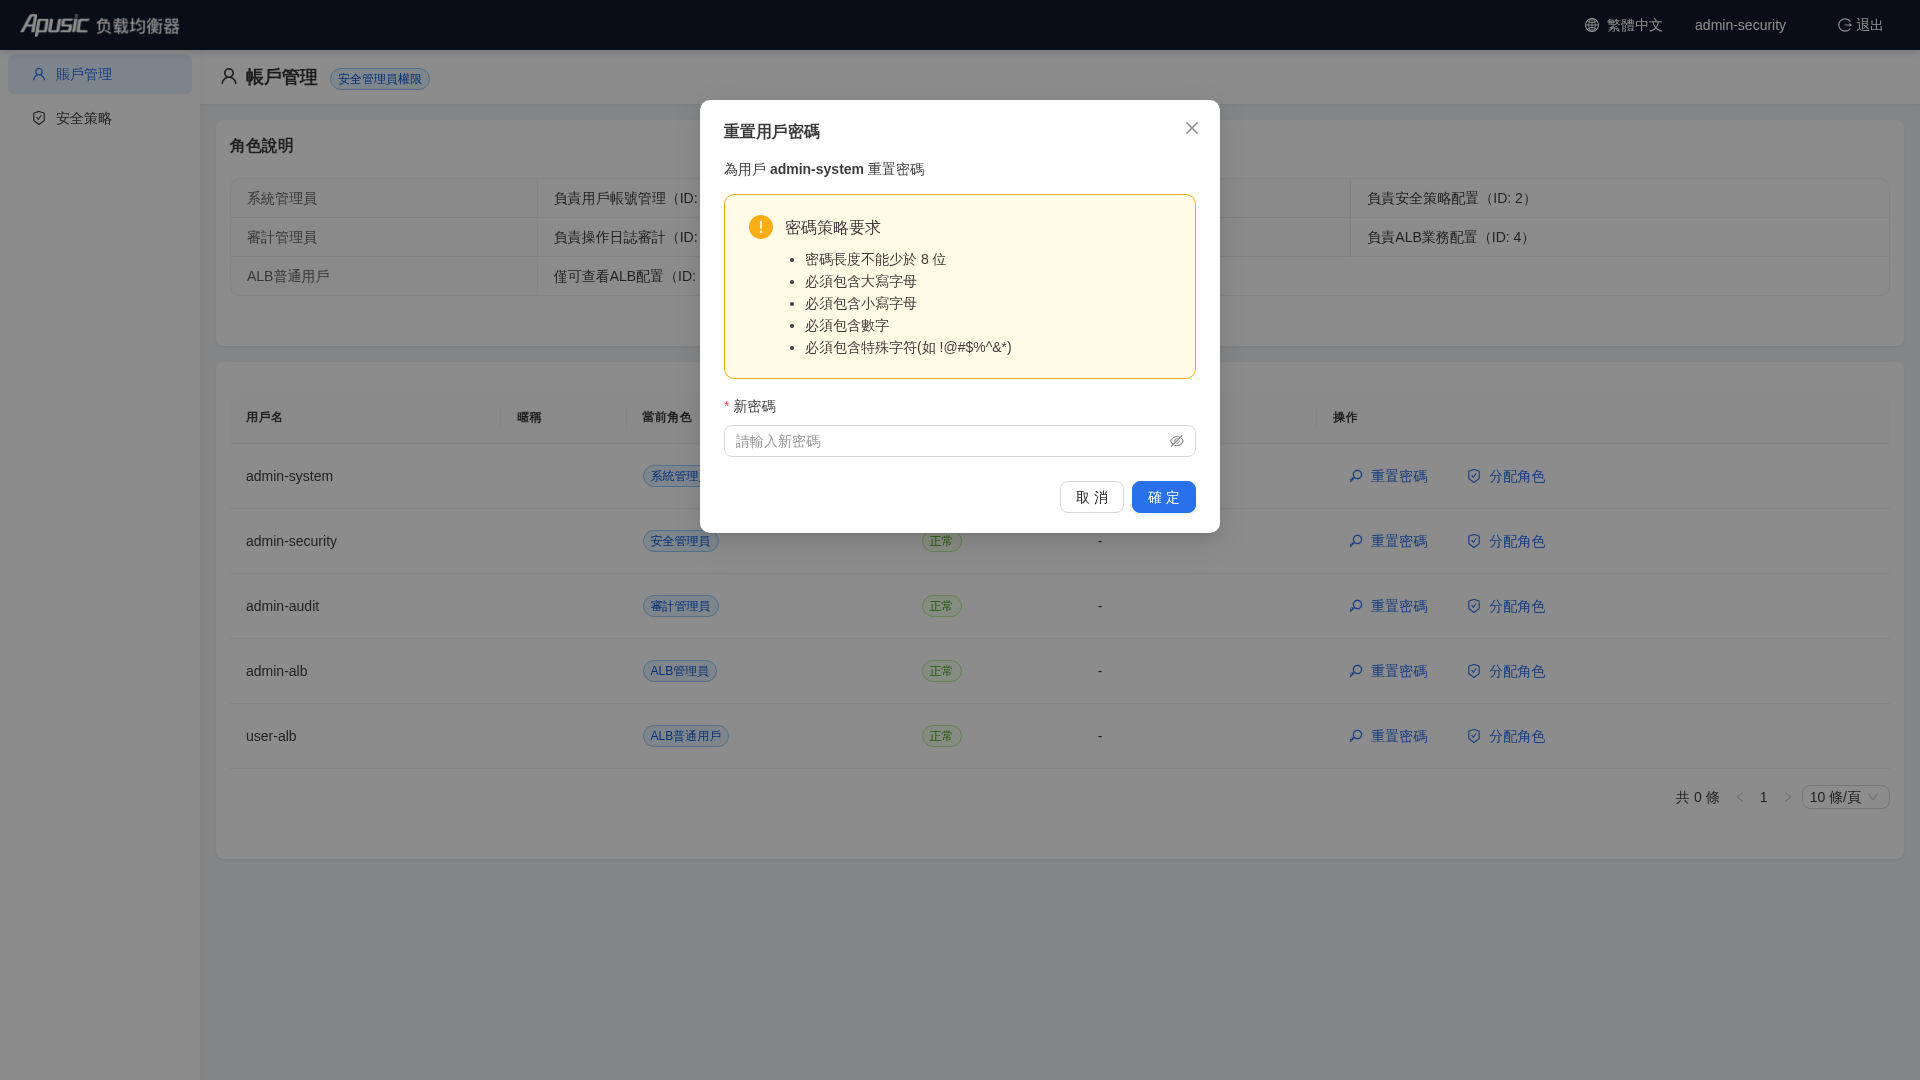Open 安全策略 in the sidebar
This screenshot has width=1920, height=1080.
100,118
